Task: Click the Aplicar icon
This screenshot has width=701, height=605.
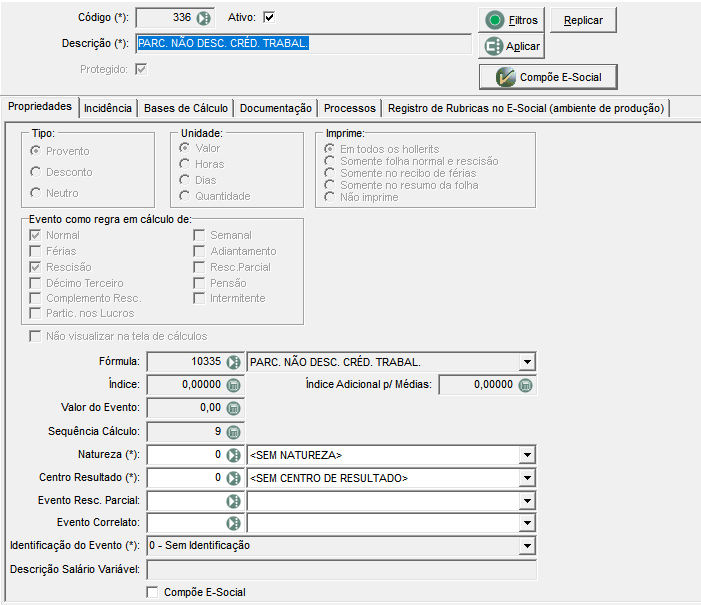Action: click(494, 47)
